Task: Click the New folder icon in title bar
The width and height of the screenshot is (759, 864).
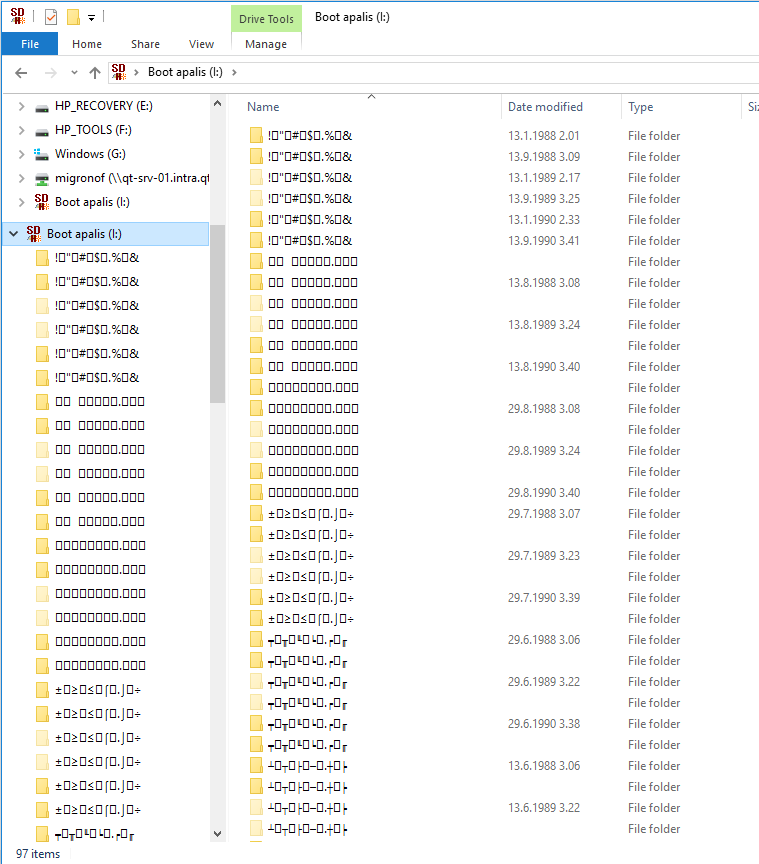Action: coord(73,17)
